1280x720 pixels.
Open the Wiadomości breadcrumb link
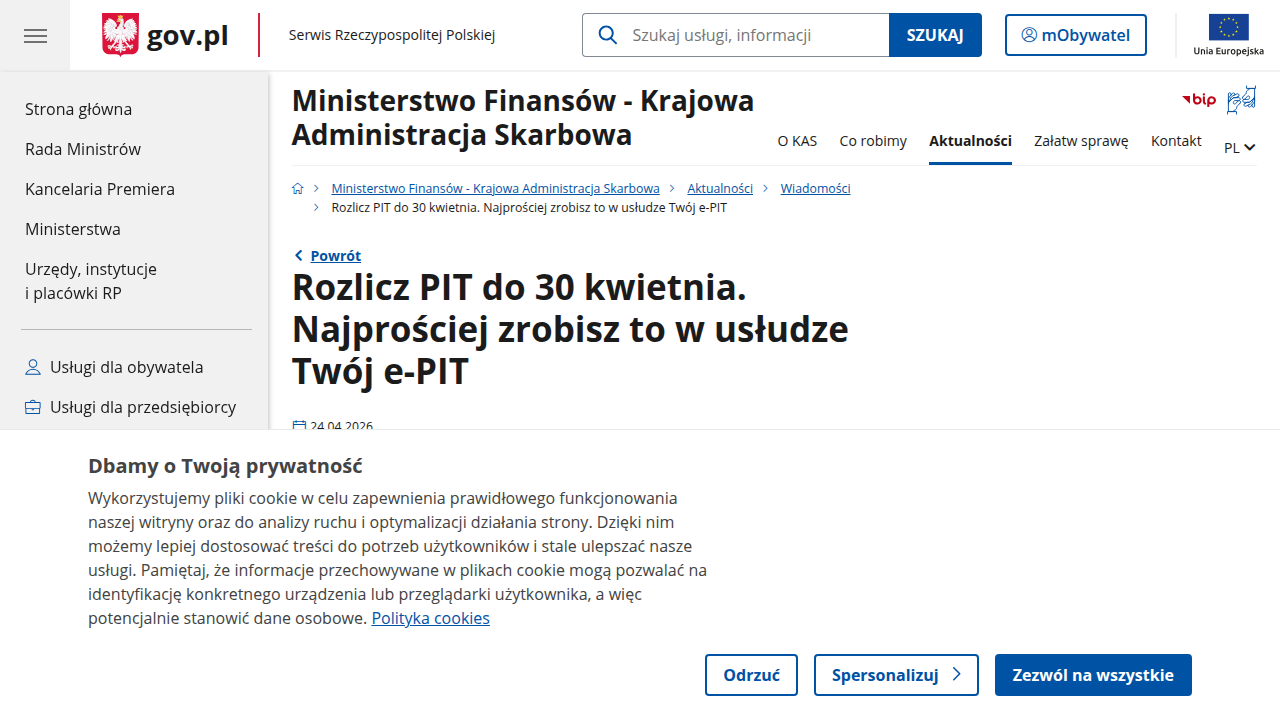pos(815,188)
